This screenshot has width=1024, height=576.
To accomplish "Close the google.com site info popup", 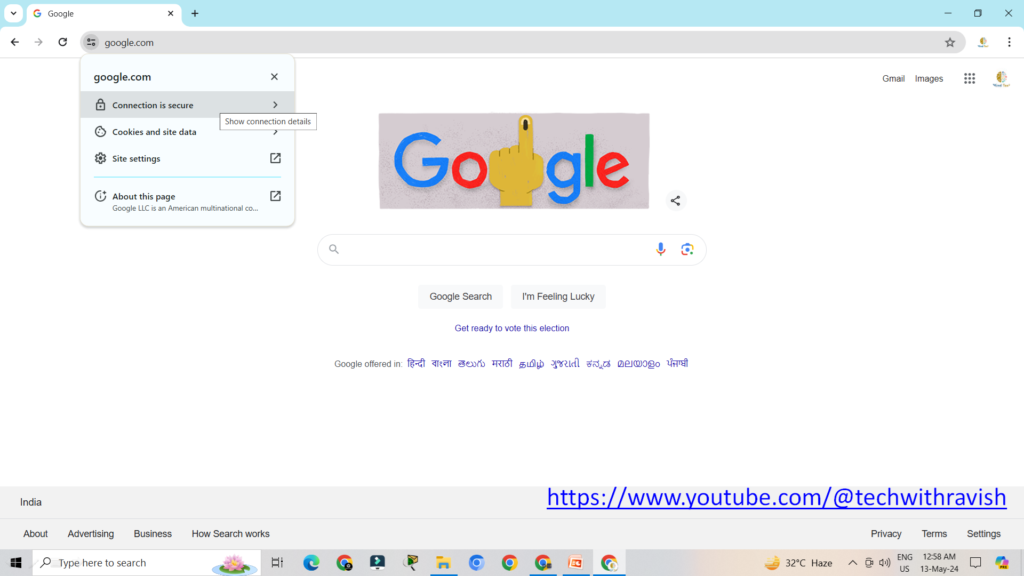I will point(274,77).
